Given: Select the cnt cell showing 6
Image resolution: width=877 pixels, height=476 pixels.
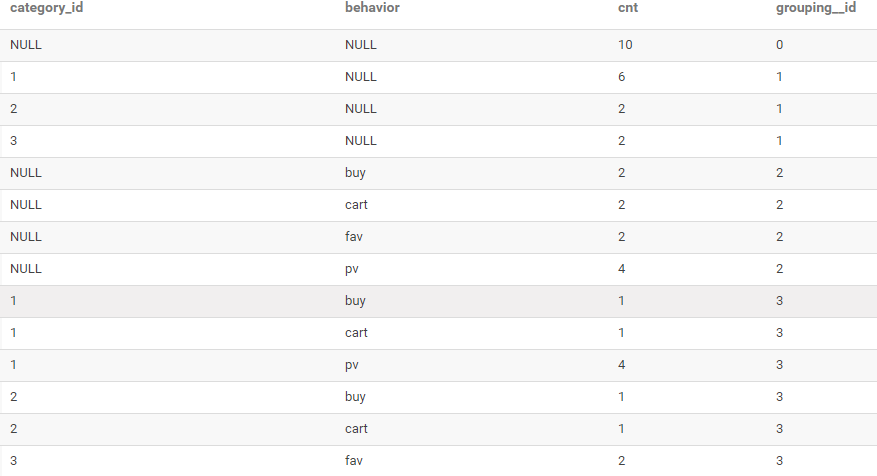Looking at the screenshot, I should coord(622,77).
